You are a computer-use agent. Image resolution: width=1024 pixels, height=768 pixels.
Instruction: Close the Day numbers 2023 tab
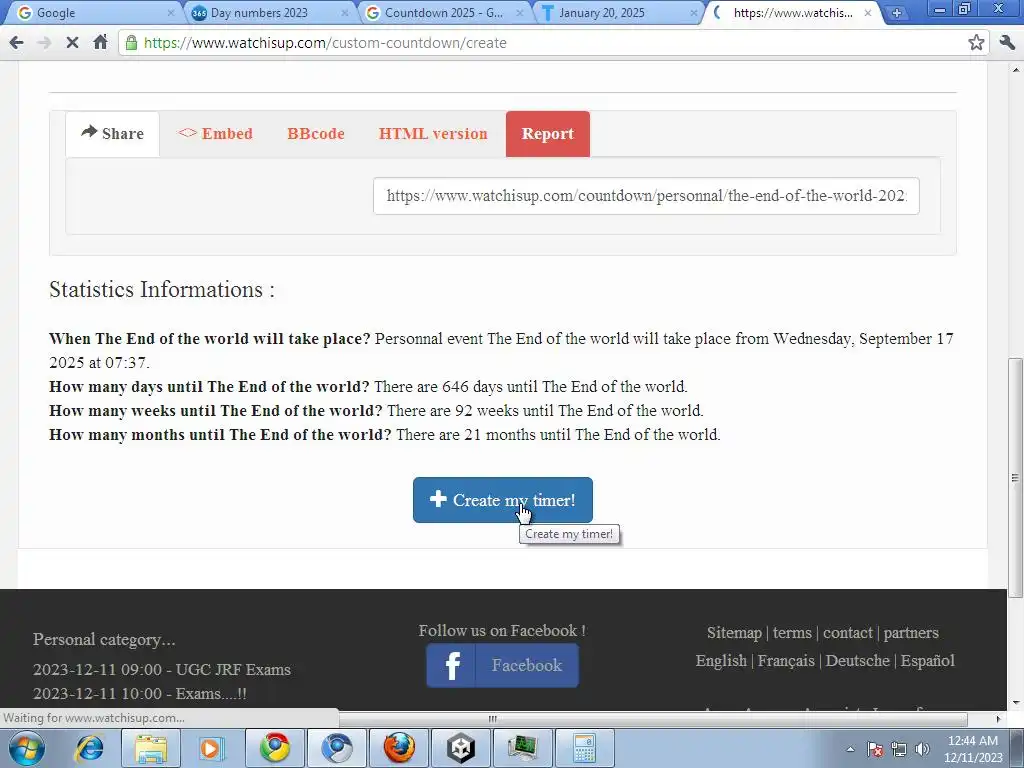345,12
